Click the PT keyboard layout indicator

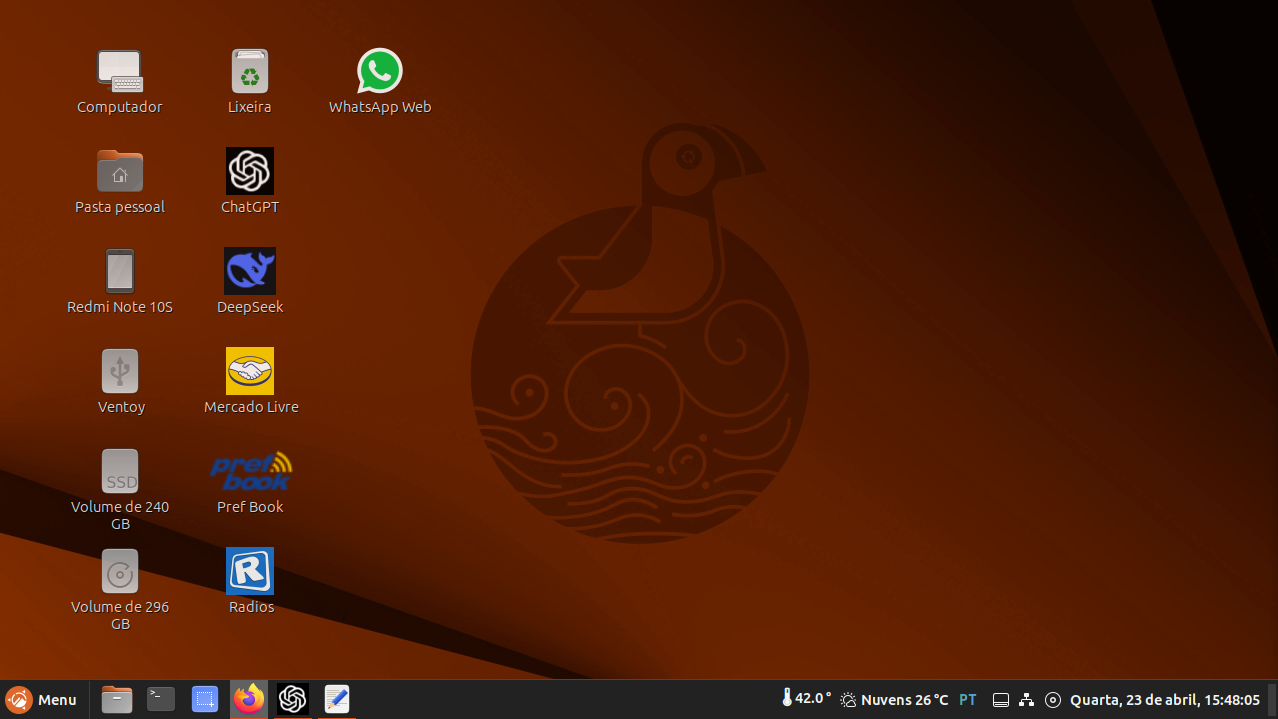[968, 700]
